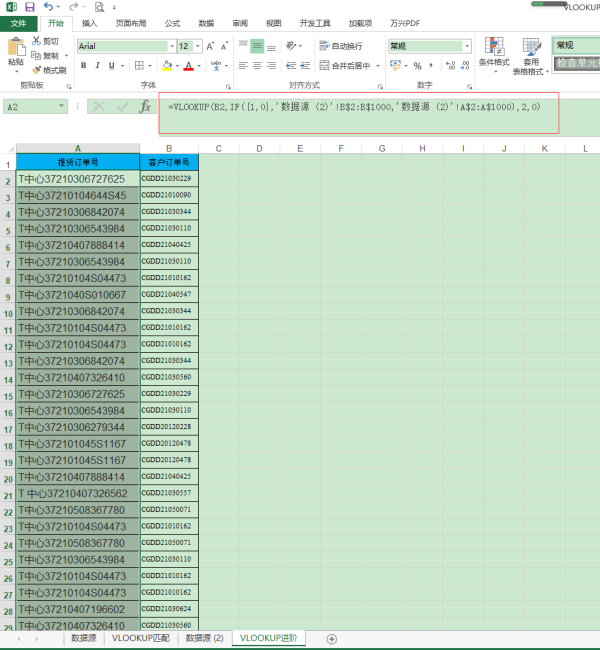Click the font color red A icon
Viewport: 600px width, 650px height.
188,66
